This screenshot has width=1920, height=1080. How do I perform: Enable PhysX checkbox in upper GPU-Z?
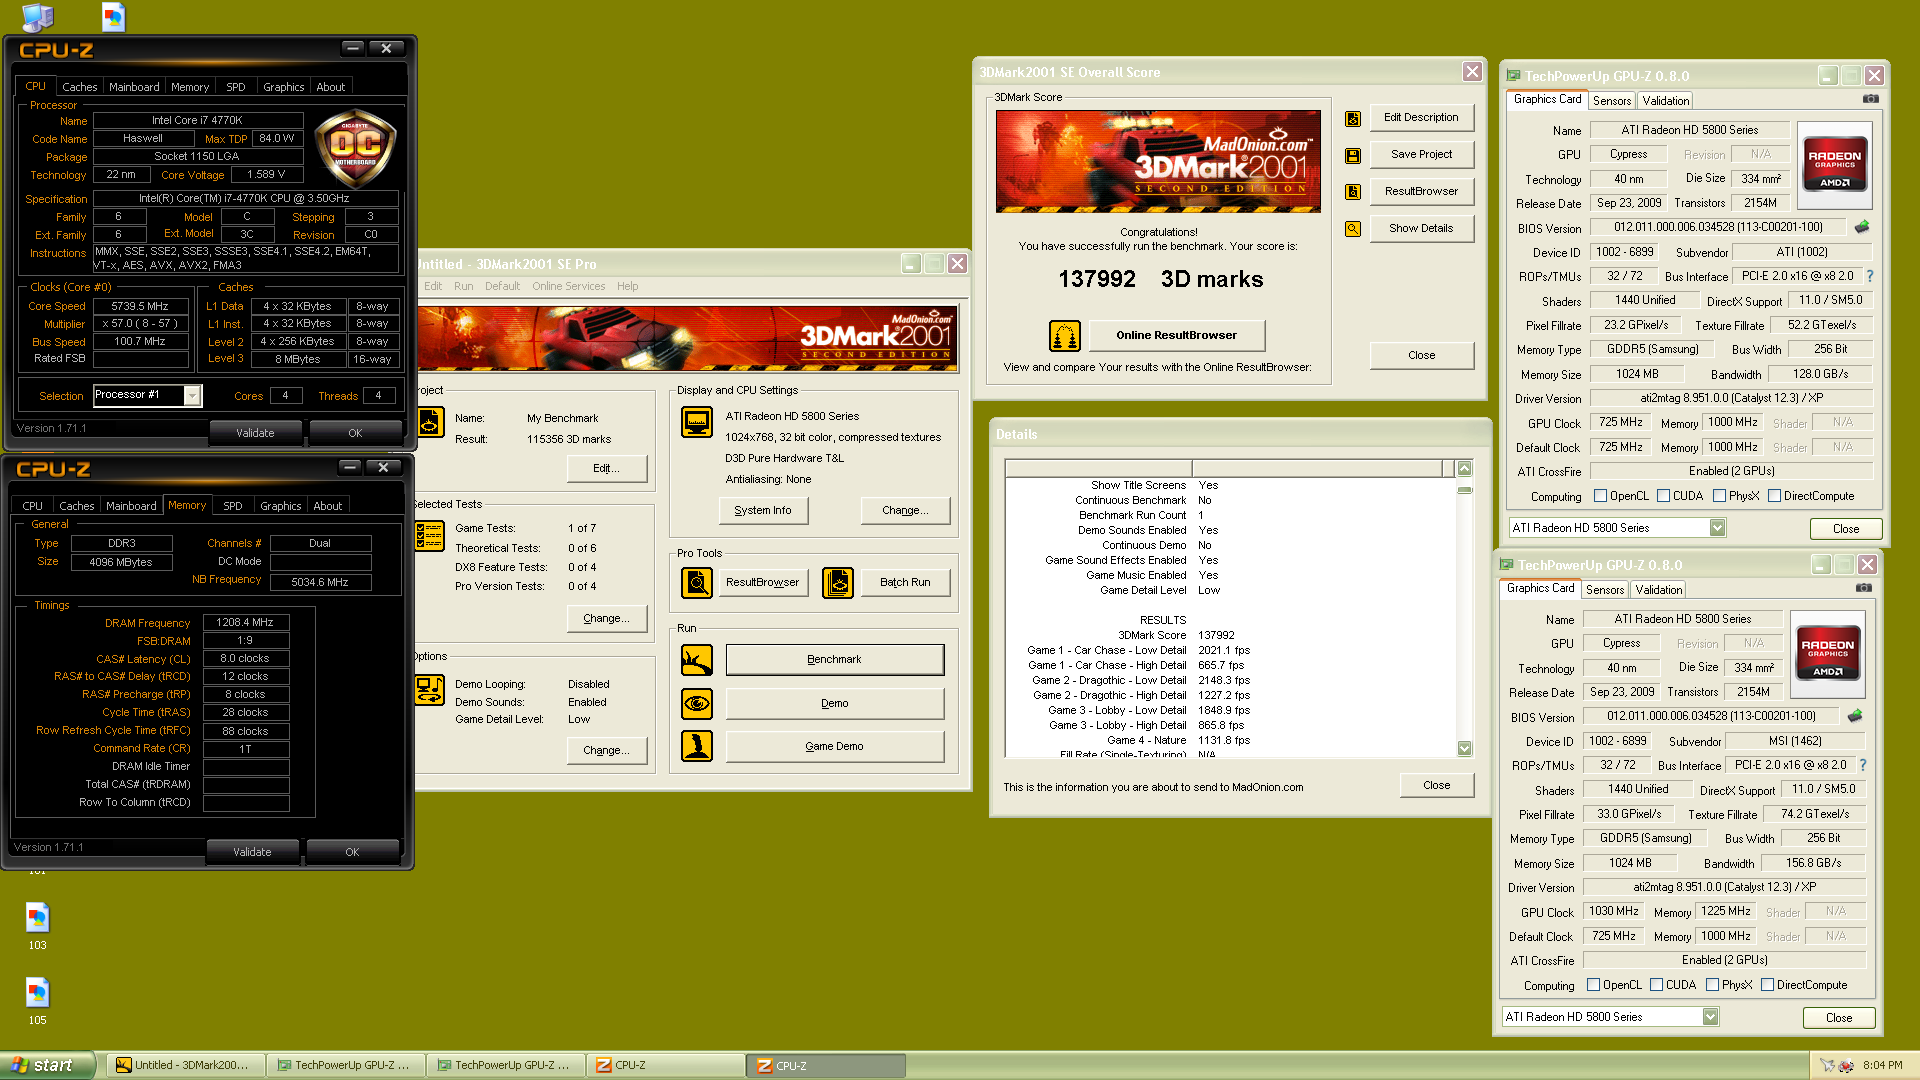point(1719,496)
